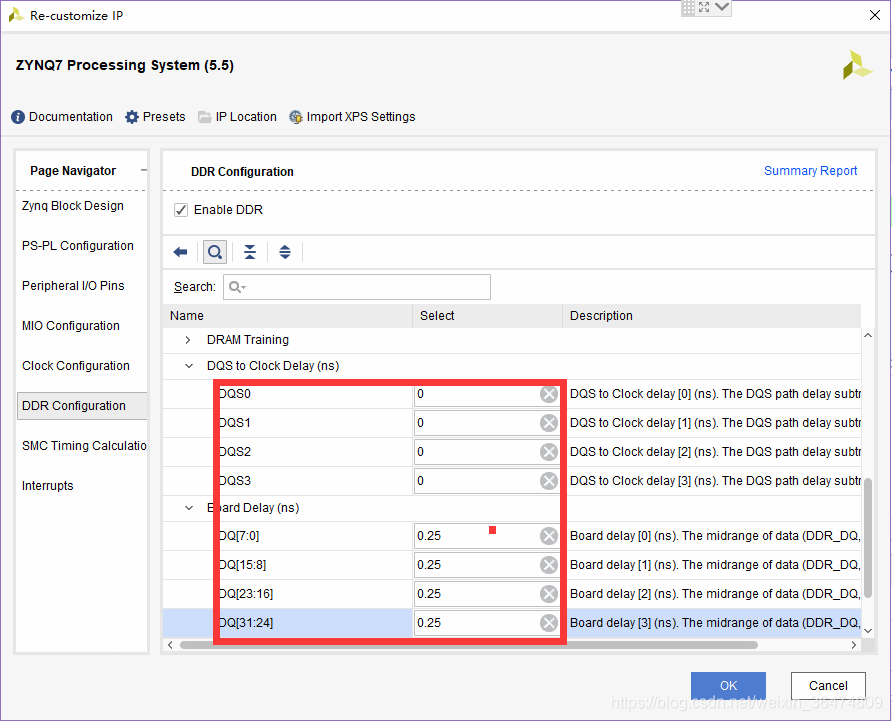Select MIO Configuration in Page Navigator
Viewport: 892px width, 721px height.
pos(71,326)
